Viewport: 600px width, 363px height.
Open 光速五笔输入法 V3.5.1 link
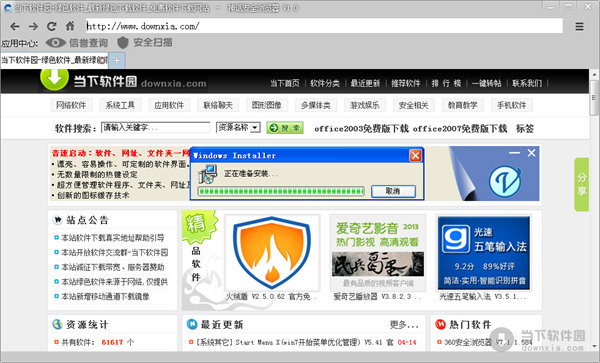[x=483, y=296]
